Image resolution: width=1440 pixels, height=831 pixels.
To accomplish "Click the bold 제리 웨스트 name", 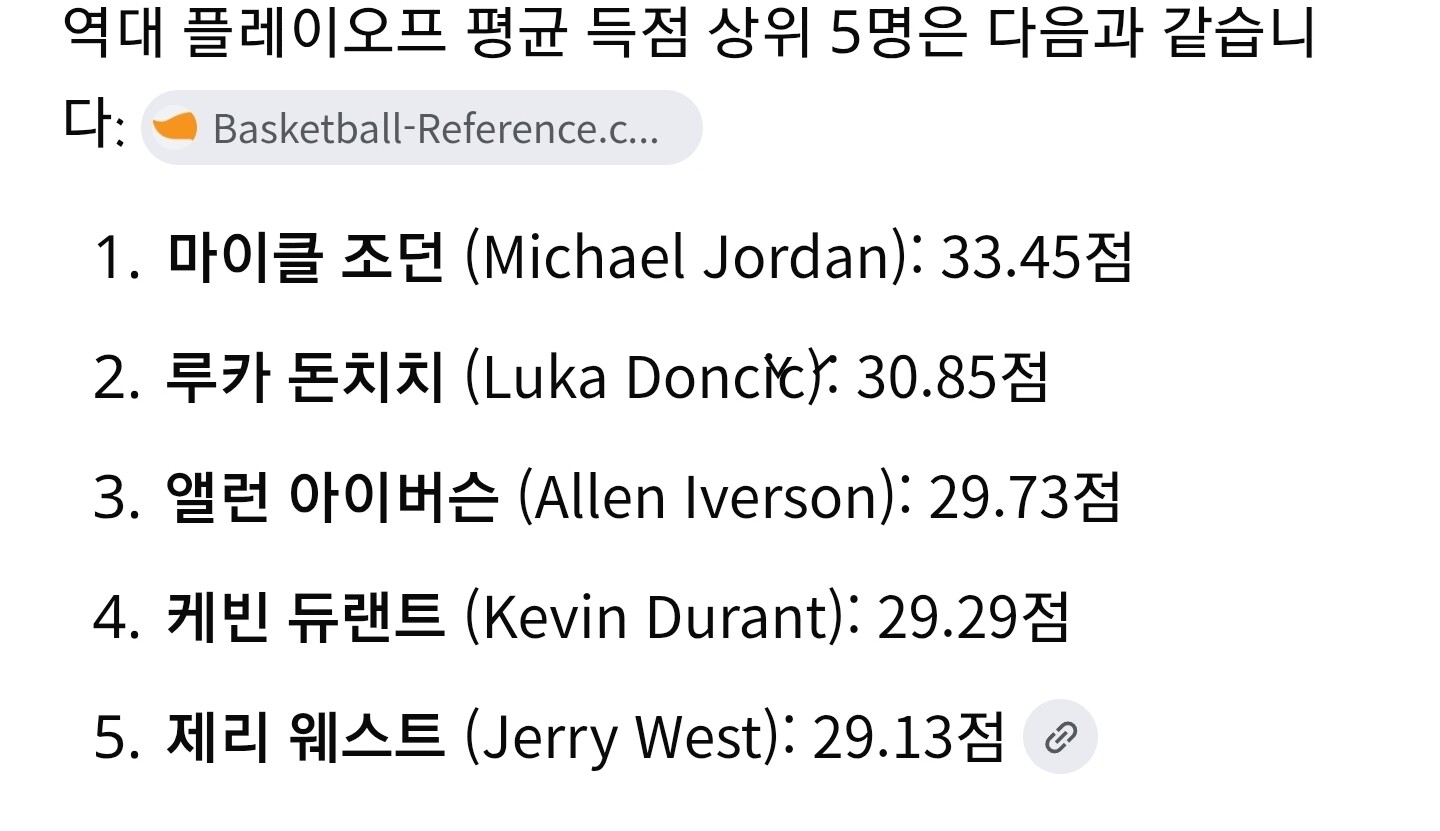I will [305, 737].
